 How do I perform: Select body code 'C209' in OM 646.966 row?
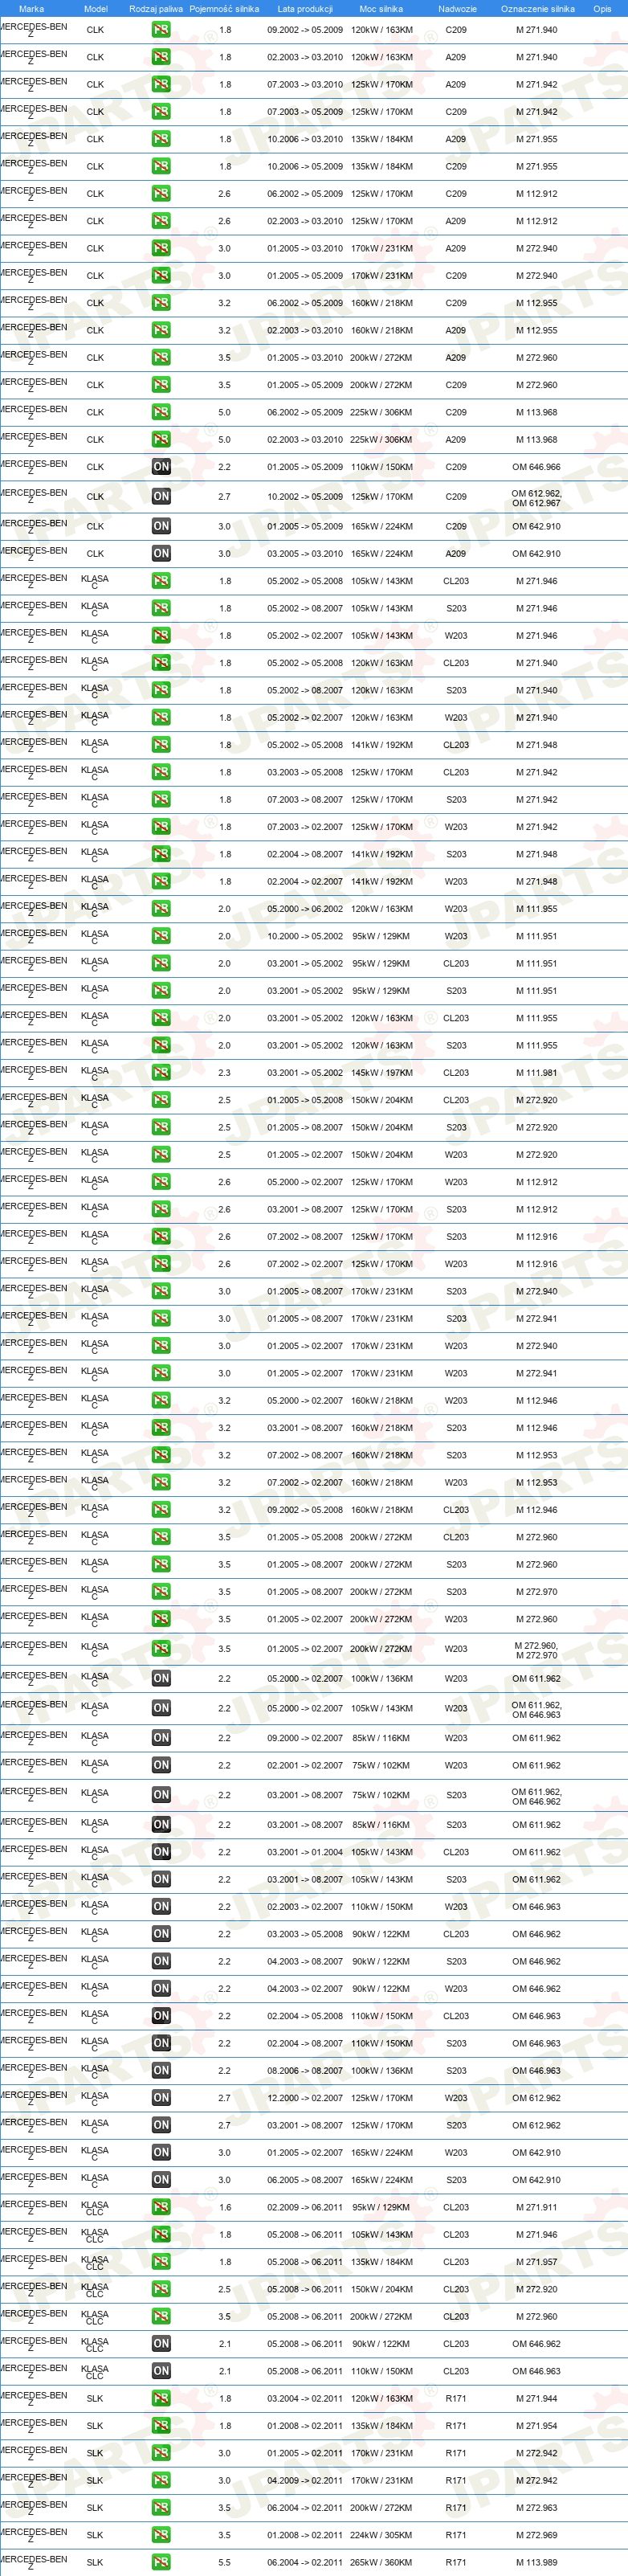point(456,467)
